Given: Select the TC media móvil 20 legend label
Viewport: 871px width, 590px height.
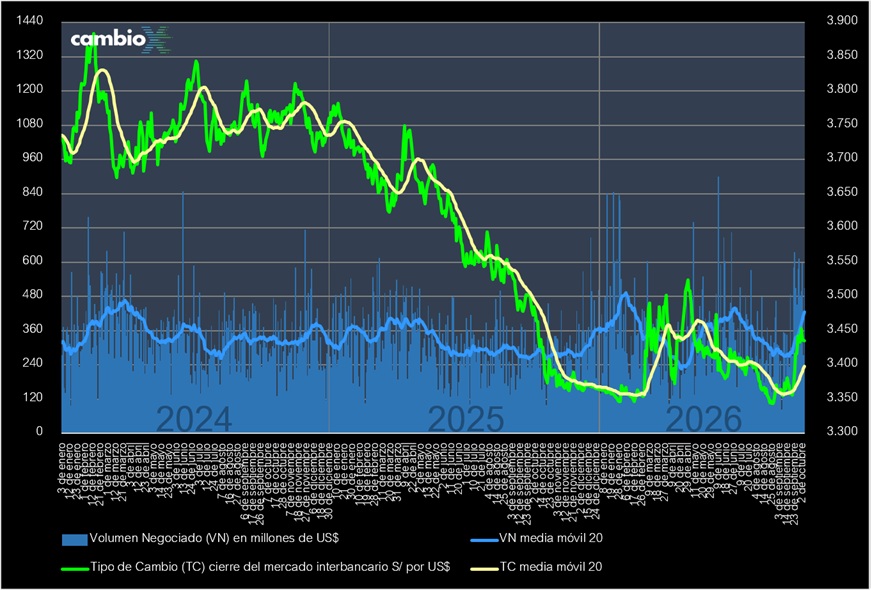Looking at the screenshot, I should [x=551, y=567].
